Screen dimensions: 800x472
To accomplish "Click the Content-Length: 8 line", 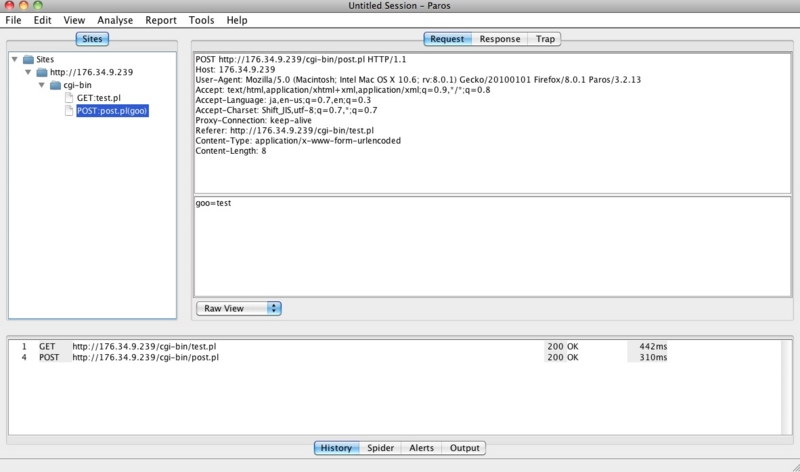I will 231,151.
